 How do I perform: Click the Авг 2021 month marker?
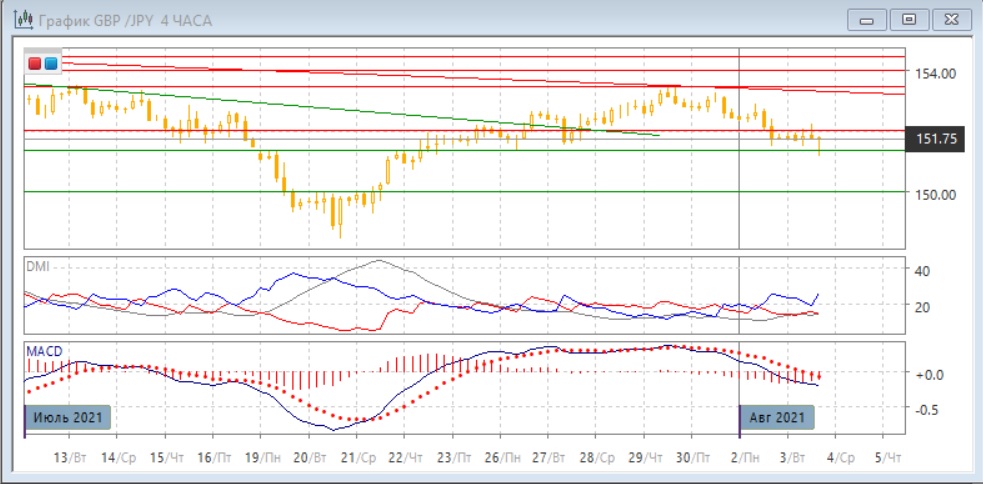[776, 417]
